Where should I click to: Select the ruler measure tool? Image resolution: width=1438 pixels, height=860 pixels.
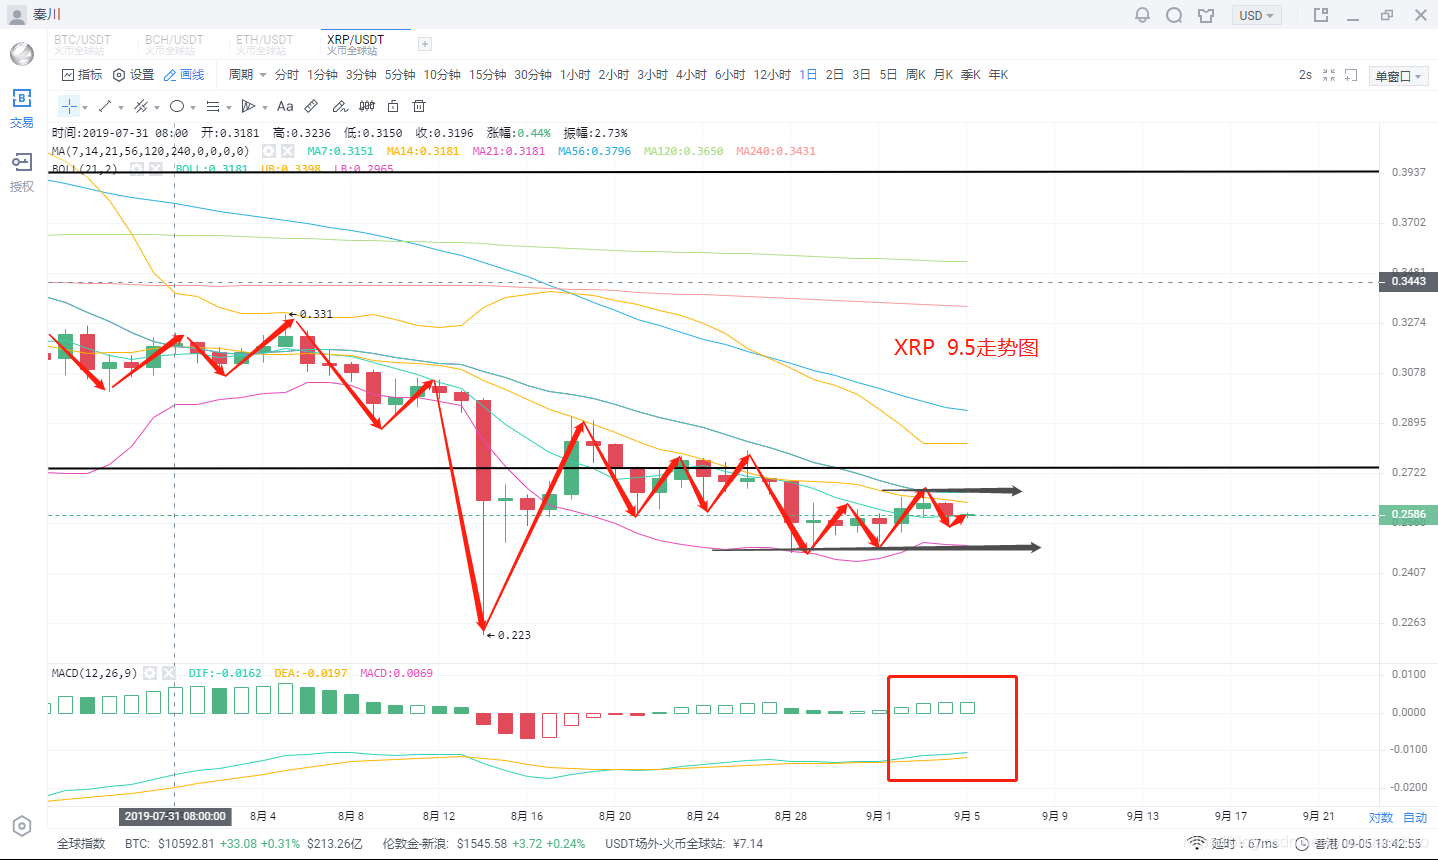coord(312,106)
